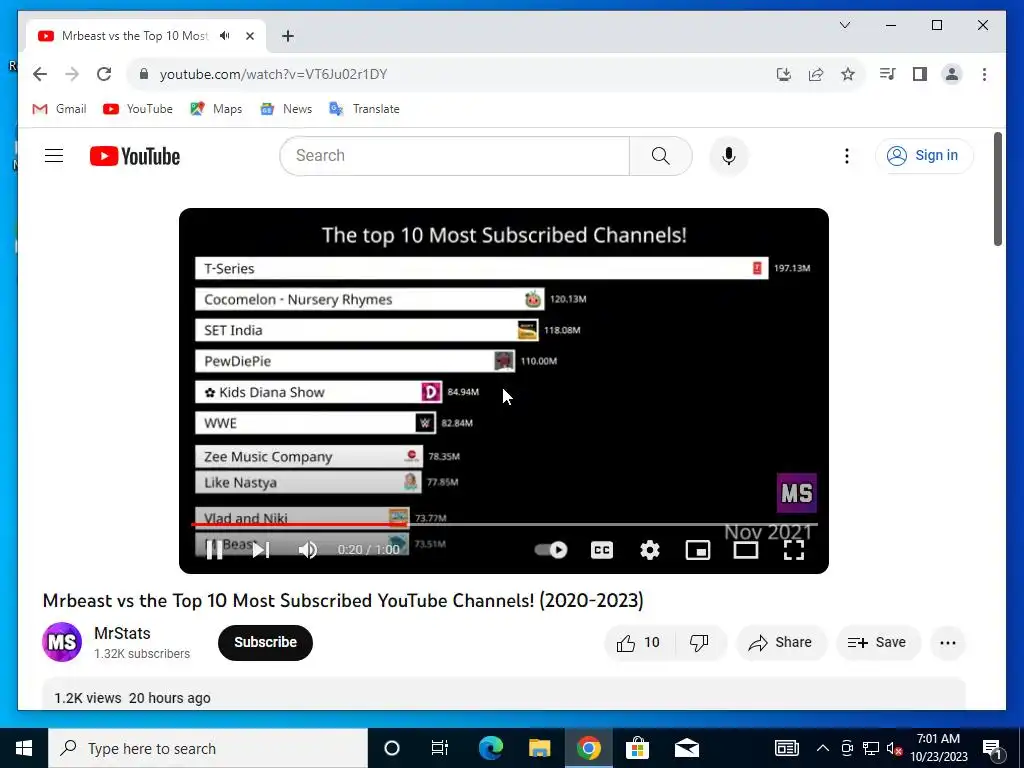
Task: Like the video with thumbs up
Action: pos(638,643)
